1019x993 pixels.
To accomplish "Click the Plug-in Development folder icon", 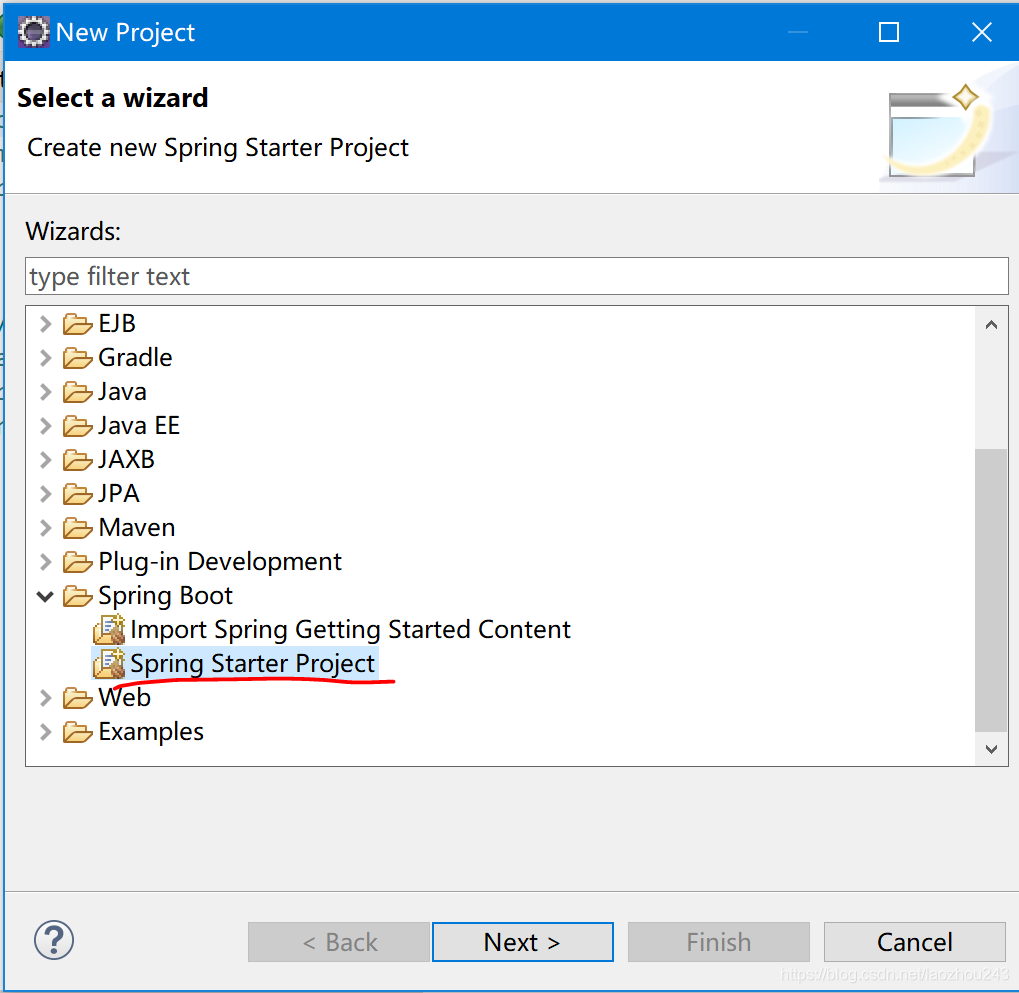I will (x=77, y=561).
